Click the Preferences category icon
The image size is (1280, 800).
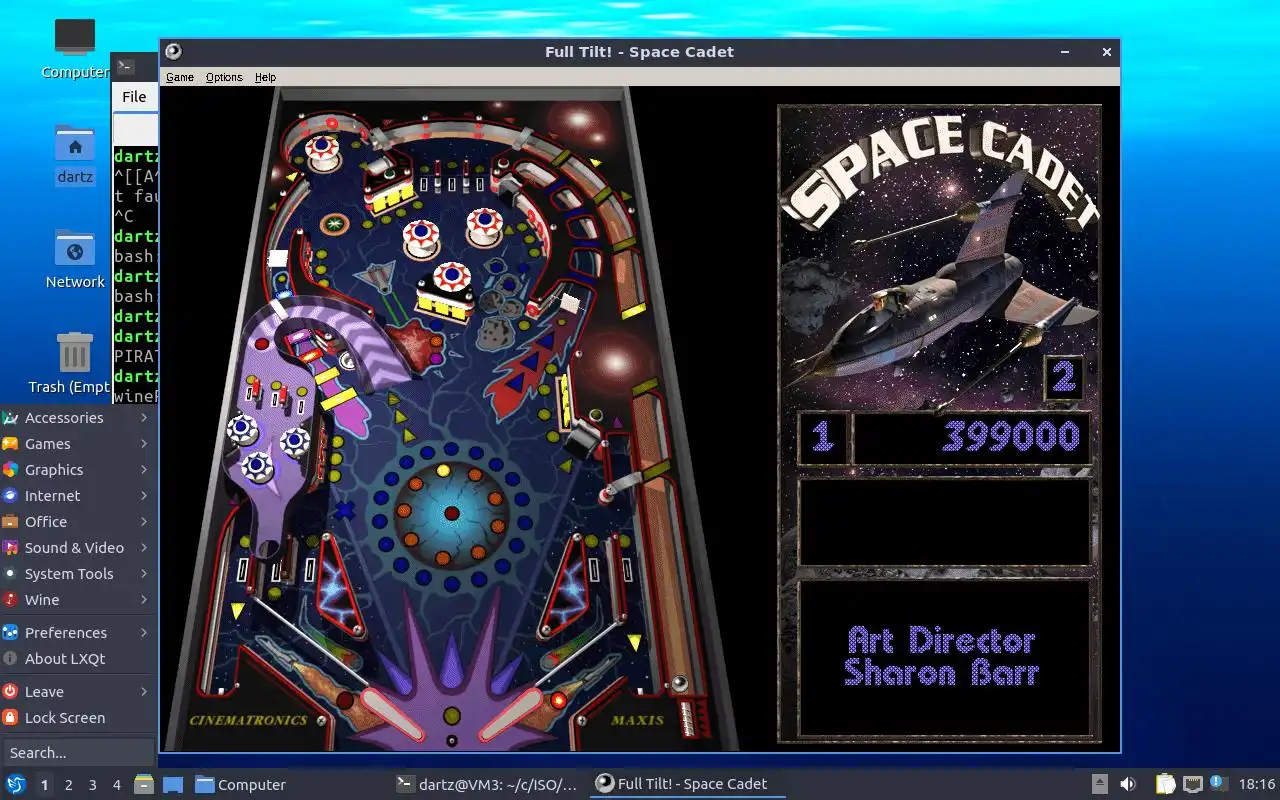pos(10,633)
